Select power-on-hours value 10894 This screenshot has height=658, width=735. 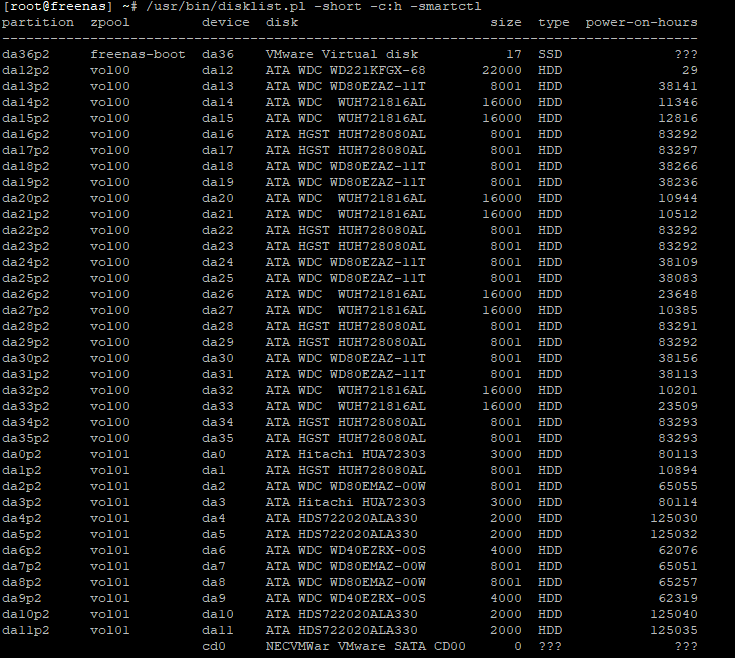[678, 470]
